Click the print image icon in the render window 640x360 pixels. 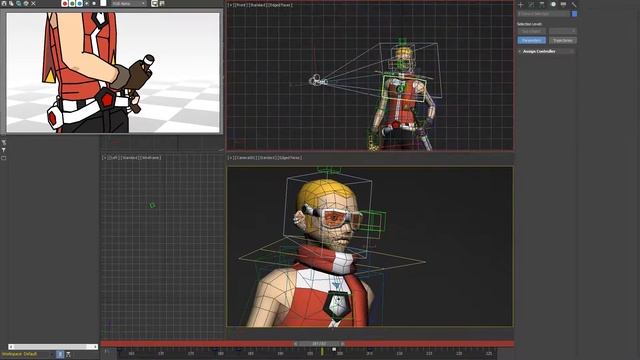tap(26, 3)
